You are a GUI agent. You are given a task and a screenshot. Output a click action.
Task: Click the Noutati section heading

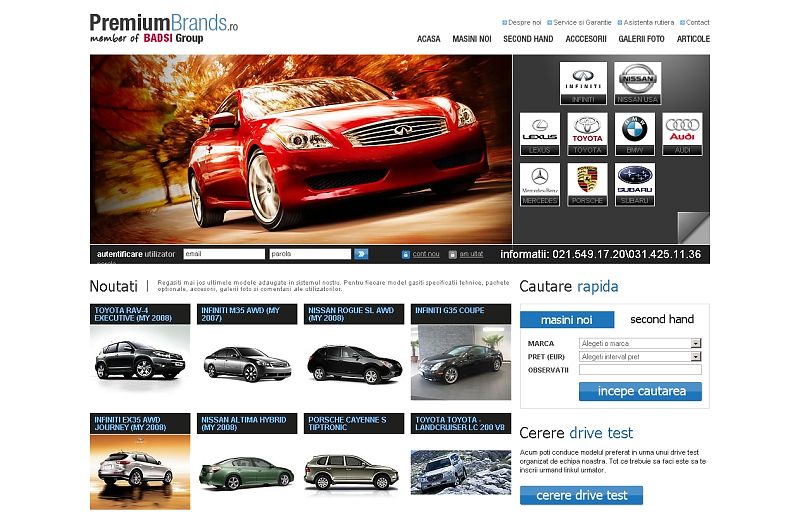coord(113,286)
